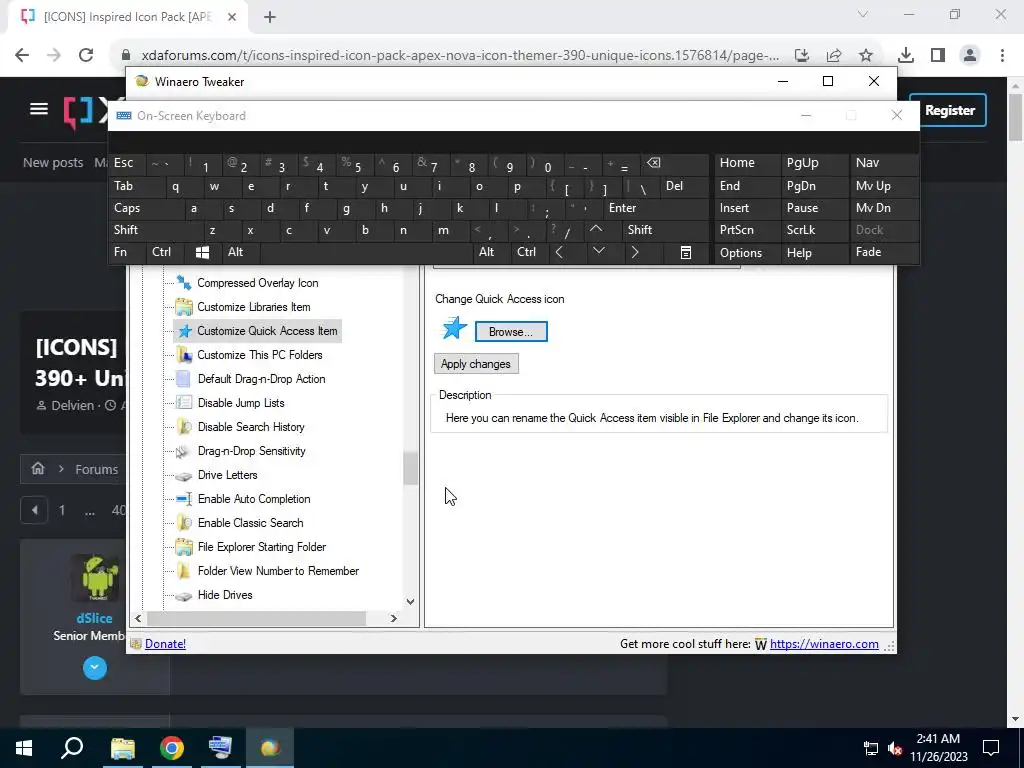Click the Enter key on On-Screen Keyboard
This screenshot has width=1024, height=768.
654,208
